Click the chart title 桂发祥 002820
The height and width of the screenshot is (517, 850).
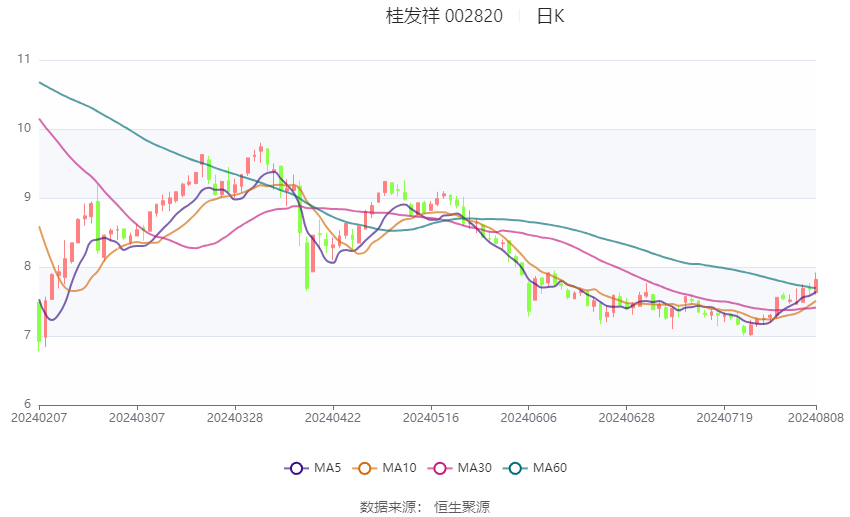click(x=445, y=16)
